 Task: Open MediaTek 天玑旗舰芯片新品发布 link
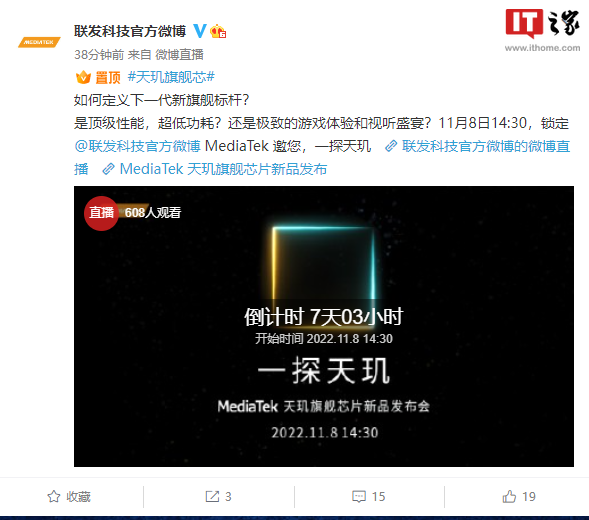[x=223, y=169]
